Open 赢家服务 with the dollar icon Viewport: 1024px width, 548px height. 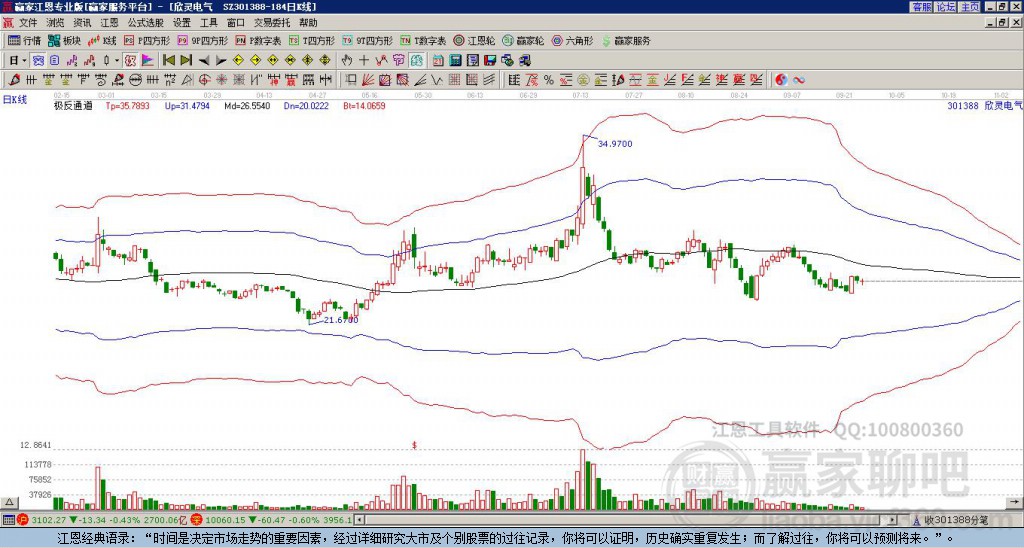pyautogui.click(x=626, y=40)
